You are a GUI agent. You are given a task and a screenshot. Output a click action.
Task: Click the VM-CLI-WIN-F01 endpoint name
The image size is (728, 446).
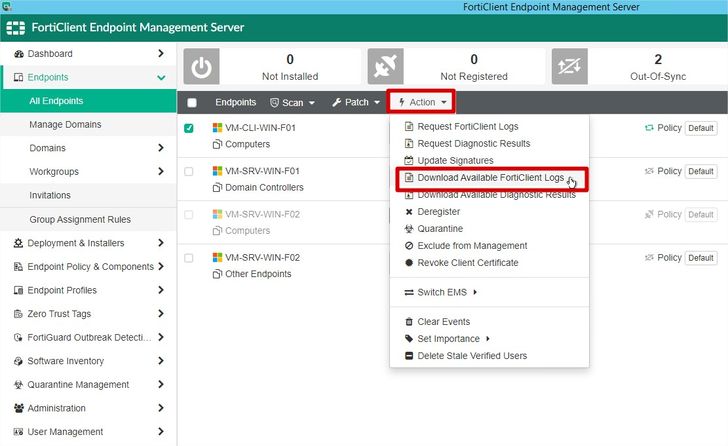[x=260, y=128]
